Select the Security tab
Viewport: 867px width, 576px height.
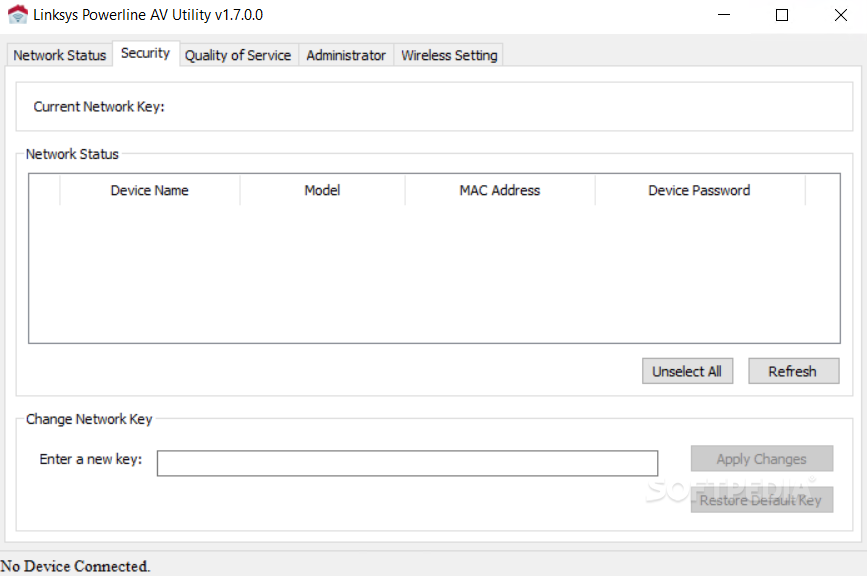pyautogui.click(x=145, y=54)
